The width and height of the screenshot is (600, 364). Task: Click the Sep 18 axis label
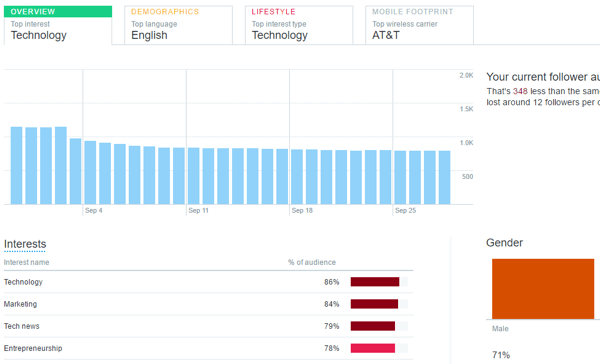tap(302, 211)
